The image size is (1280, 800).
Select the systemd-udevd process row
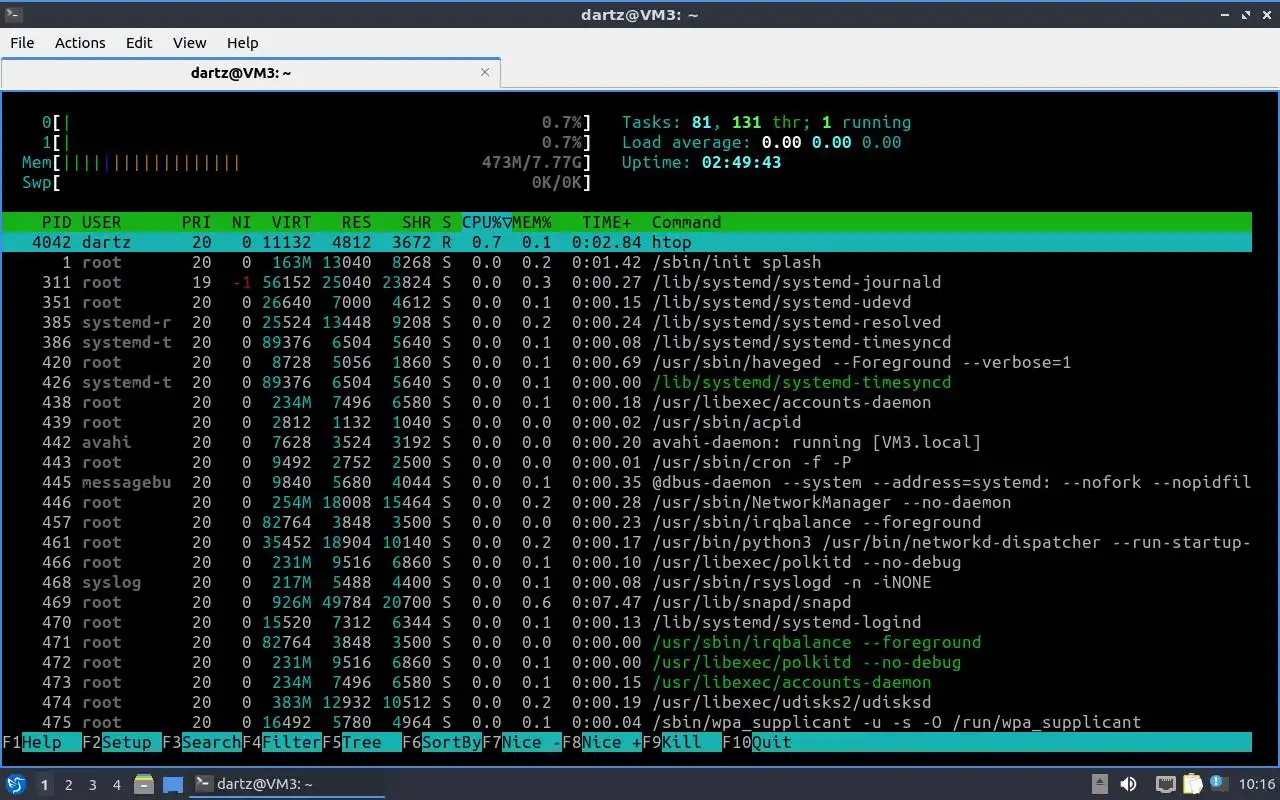(x=627, y=302)
